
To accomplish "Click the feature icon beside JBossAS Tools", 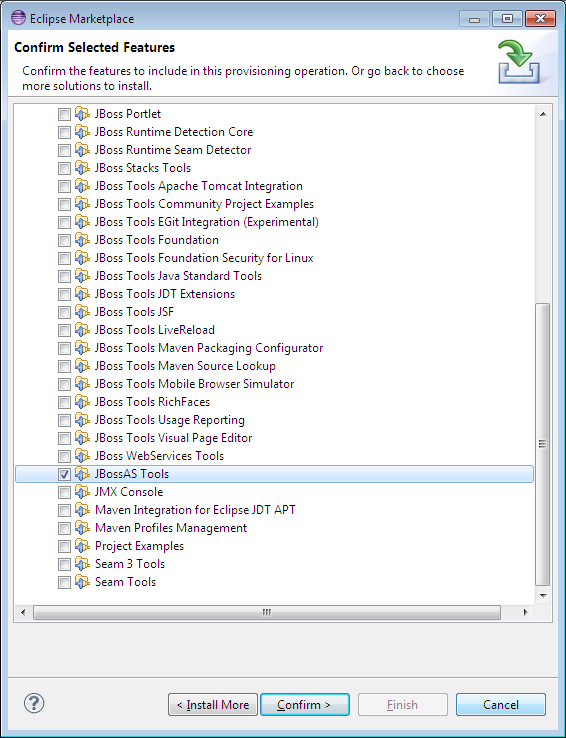I will (82, 474).
